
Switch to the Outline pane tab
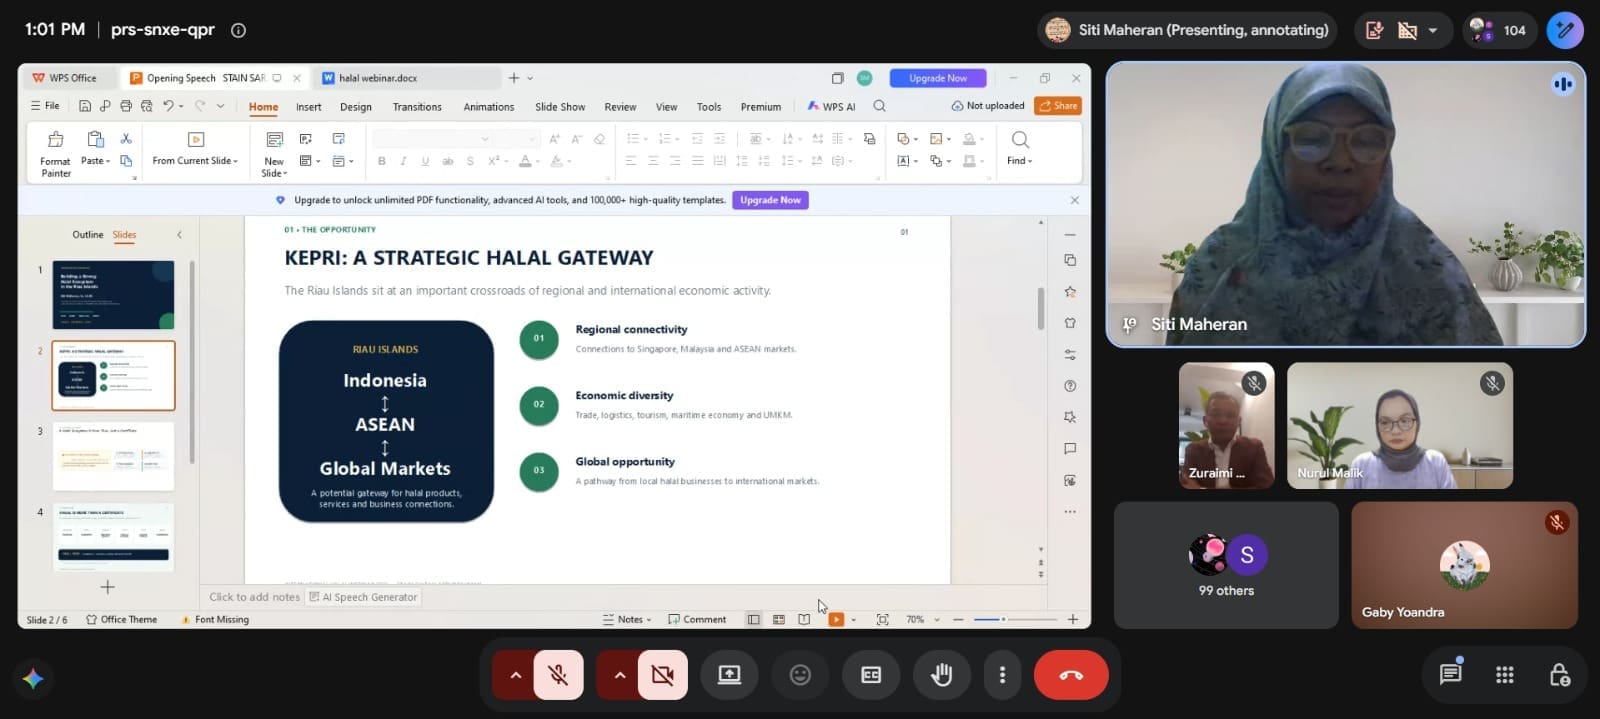coord(87,235)
